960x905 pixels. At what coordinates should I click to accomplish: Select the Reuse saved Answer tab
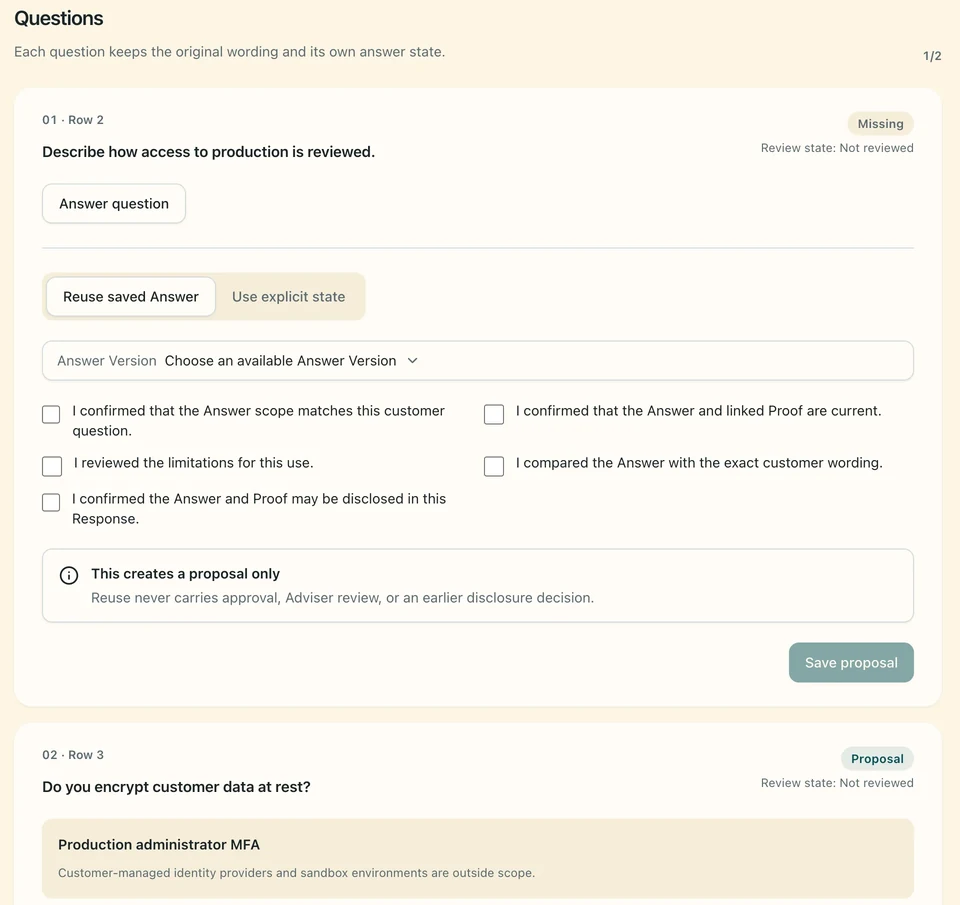click(x=130, y=296)
